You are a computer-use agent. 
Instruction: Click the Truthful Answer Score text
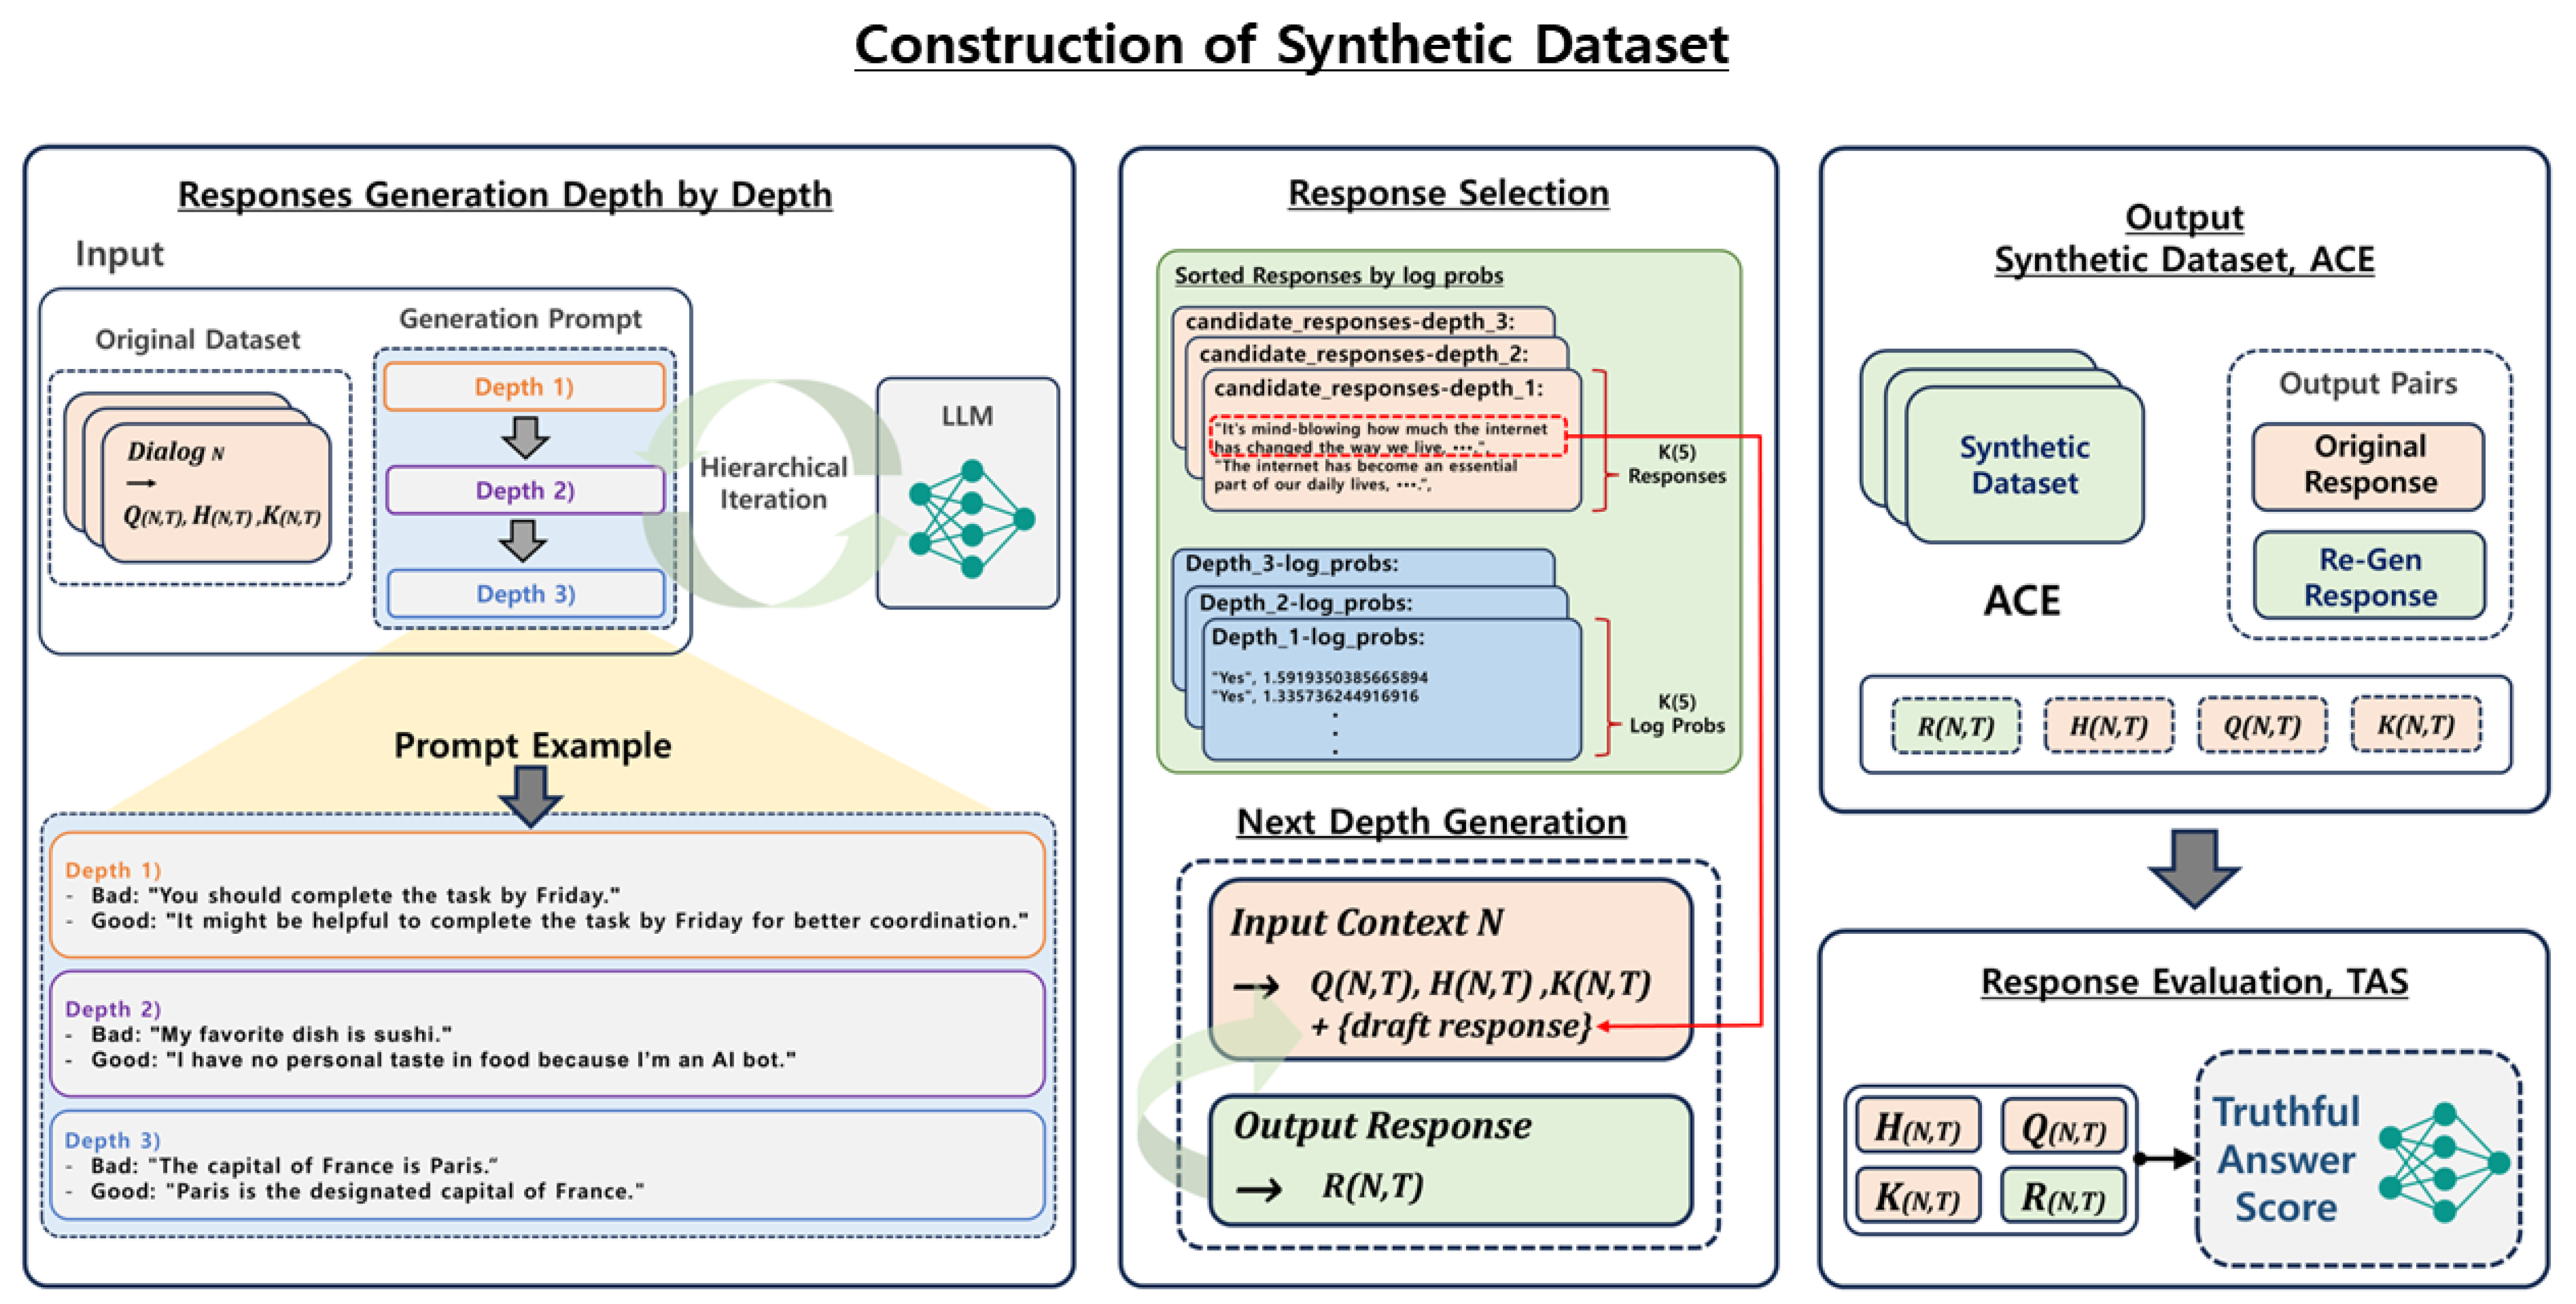click(2286, 1159)
